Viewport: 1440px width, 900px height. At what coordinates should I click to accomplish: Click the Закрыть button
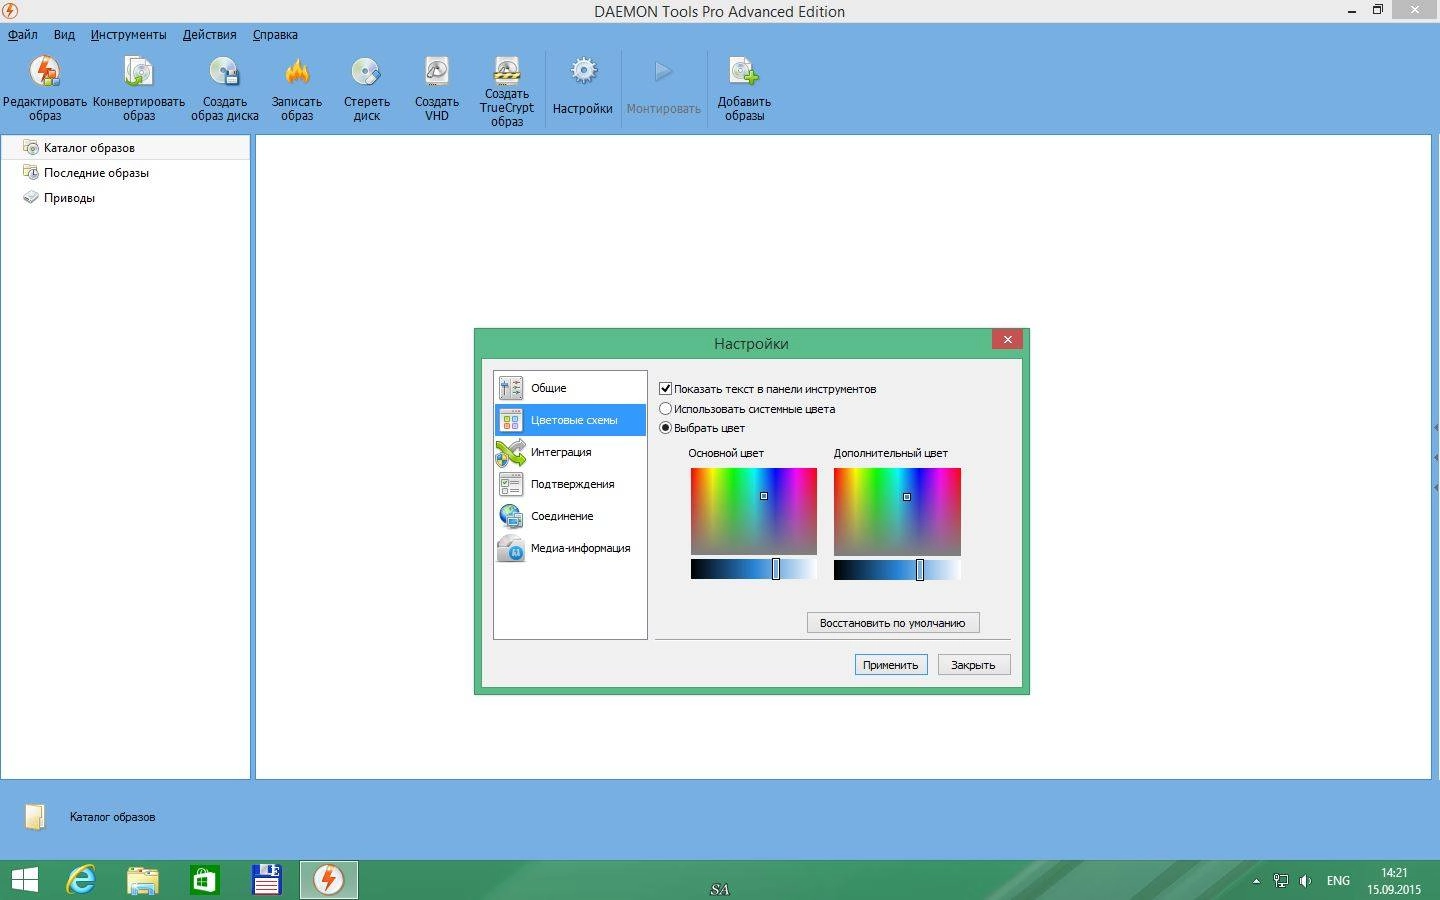(x=974, y=664)
